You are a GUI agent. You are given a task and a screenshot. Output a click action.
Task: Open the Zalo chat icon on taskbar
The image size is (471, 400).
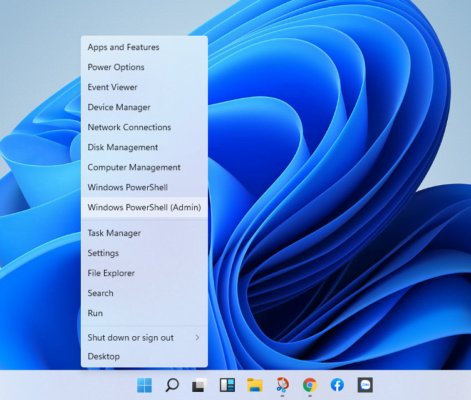pyautogui.click(x=365, y=385)
